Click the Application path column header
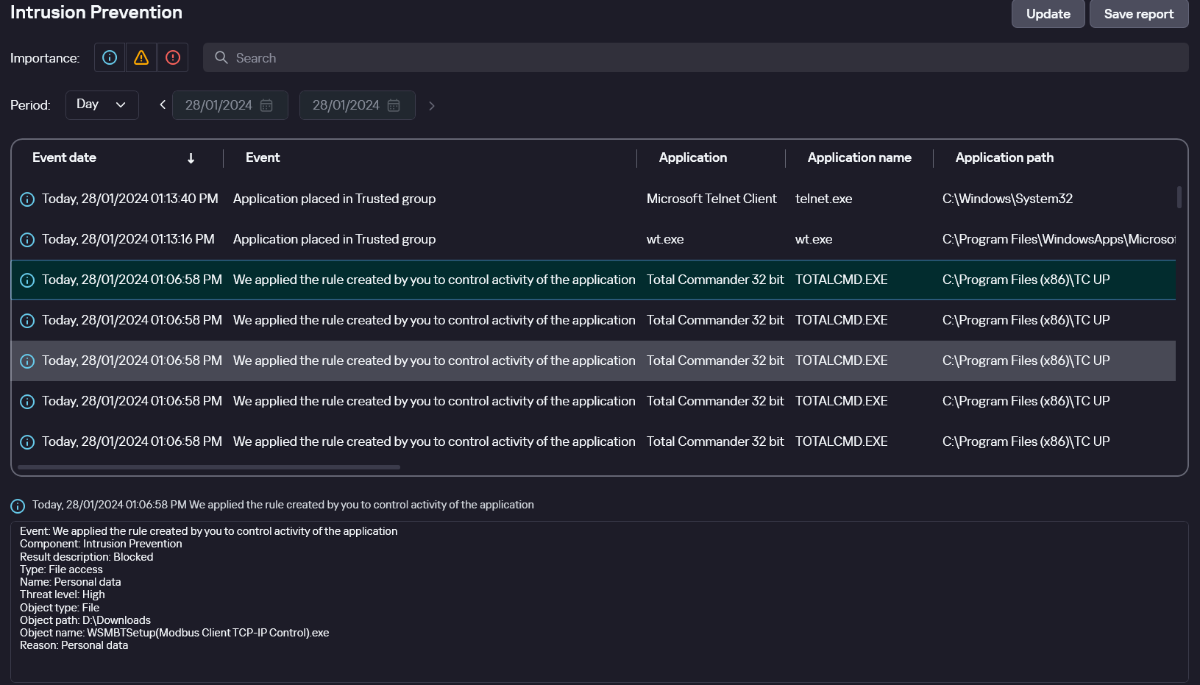 (x=1004, y=158)
